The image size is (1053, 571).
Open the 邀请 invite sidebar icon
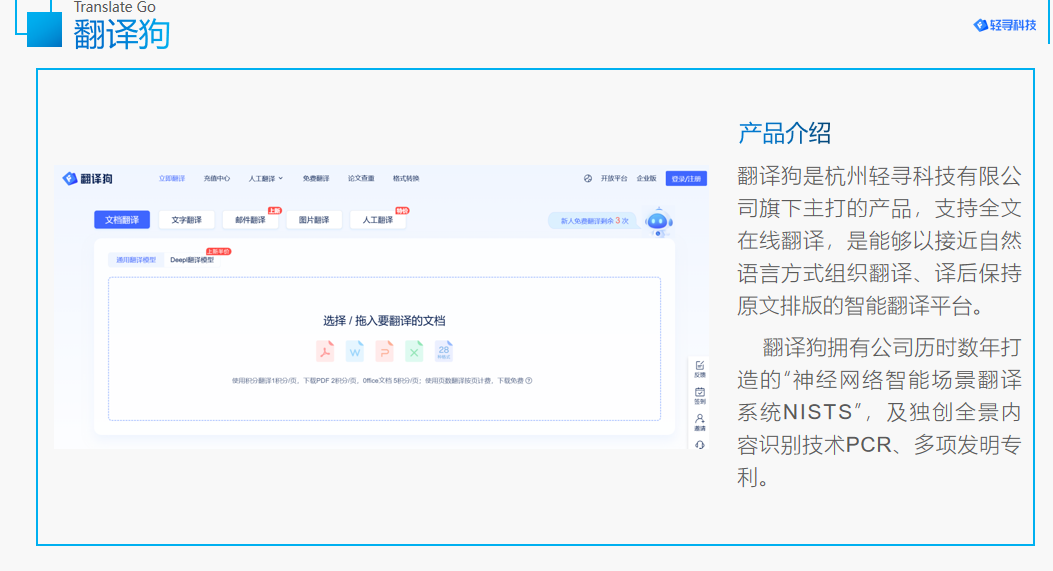click(700, 423)
